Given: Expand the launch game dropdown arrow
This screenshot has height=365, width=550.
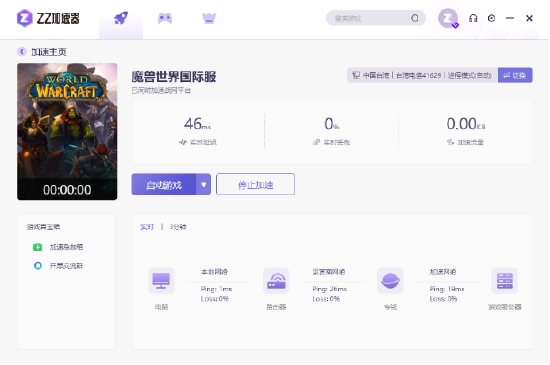Looking at the screenshot, I should pyautogui.click(x=204, y=184).
